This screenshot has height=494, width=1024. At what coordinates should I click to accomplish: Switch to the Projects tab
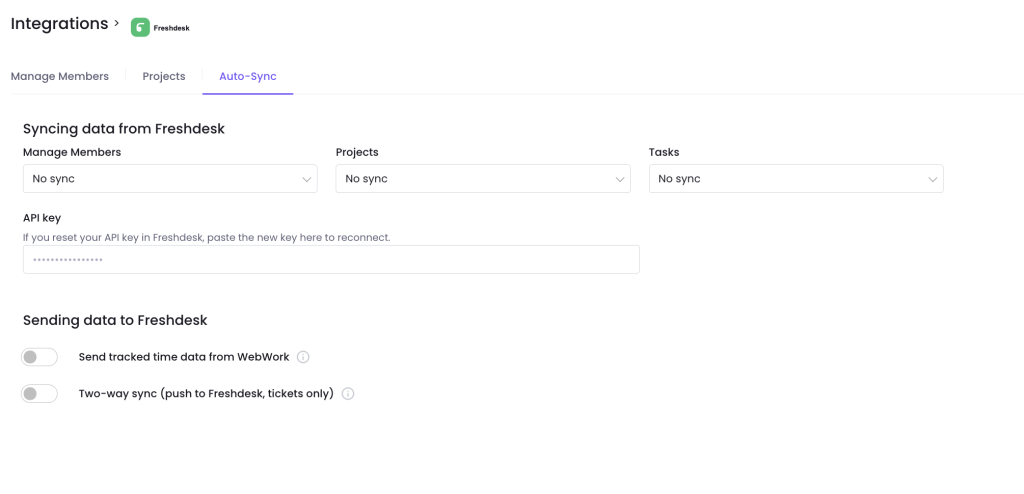[164, 76]
